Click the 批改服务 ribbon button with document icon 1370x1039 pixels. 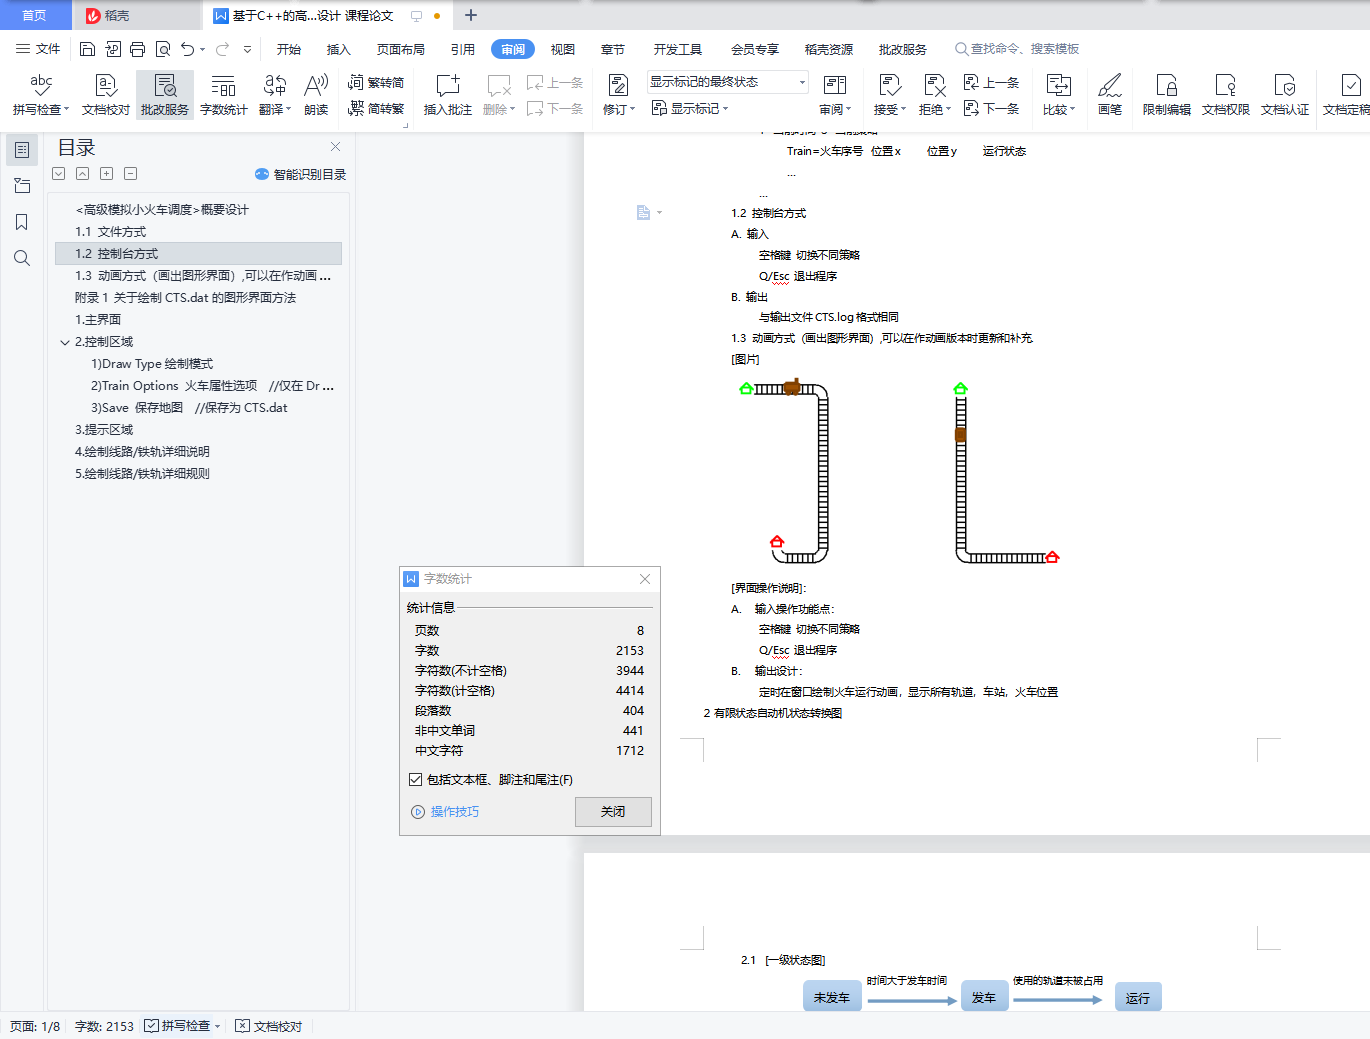click(165, 95)
